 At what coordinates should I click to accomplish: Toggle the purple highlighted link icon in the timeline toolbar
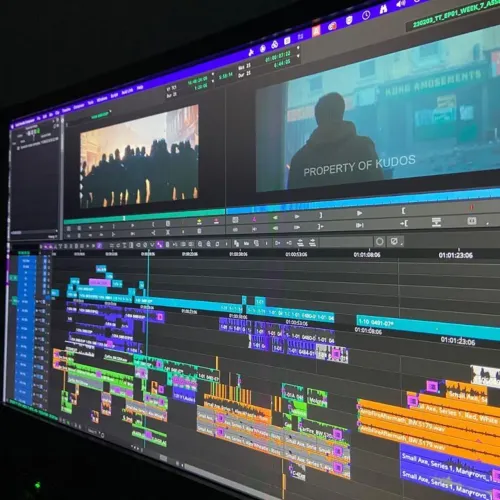pos(160,245)
